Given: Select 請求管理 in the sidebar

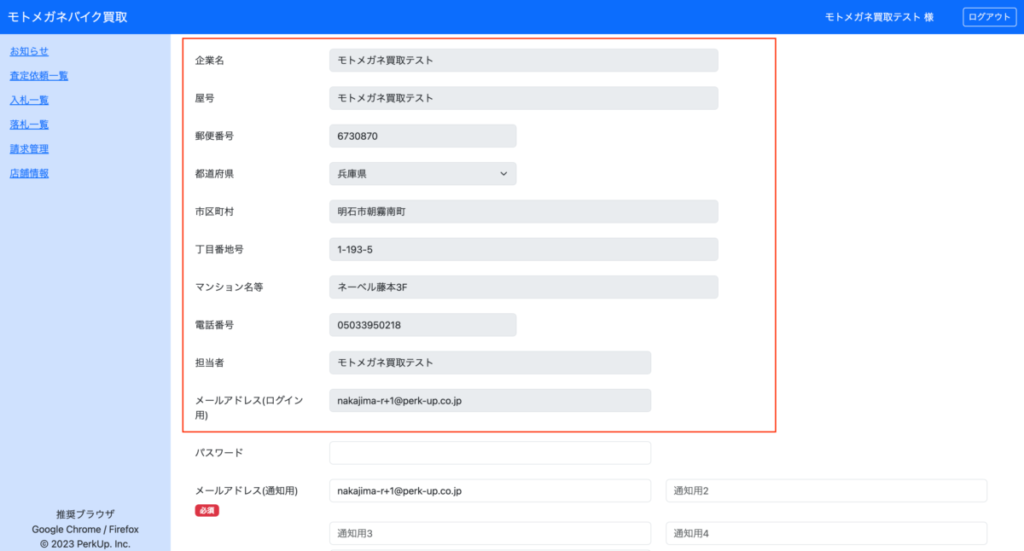Looking at the screenshot, I should [29, 149].
